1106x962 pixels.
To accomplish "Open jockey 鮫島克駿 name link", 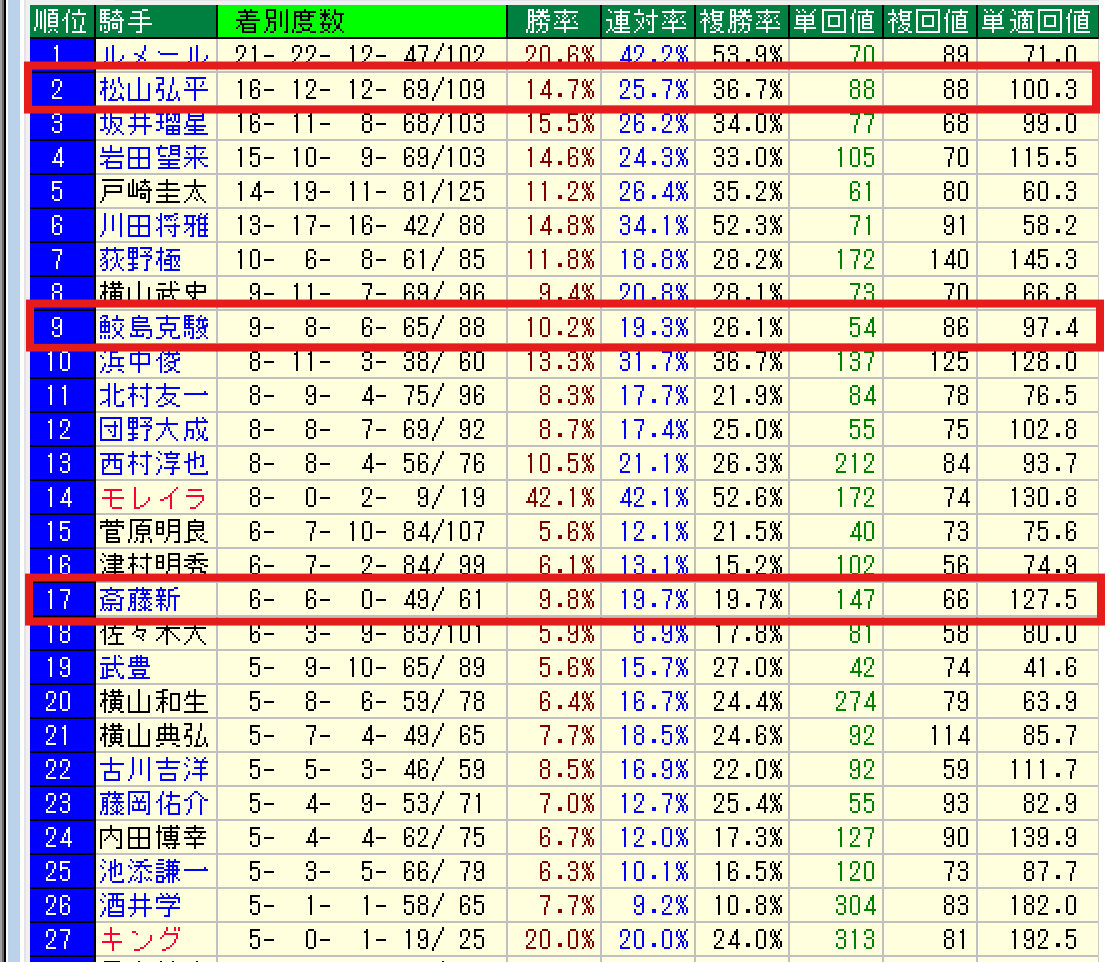I will (154, 327).
